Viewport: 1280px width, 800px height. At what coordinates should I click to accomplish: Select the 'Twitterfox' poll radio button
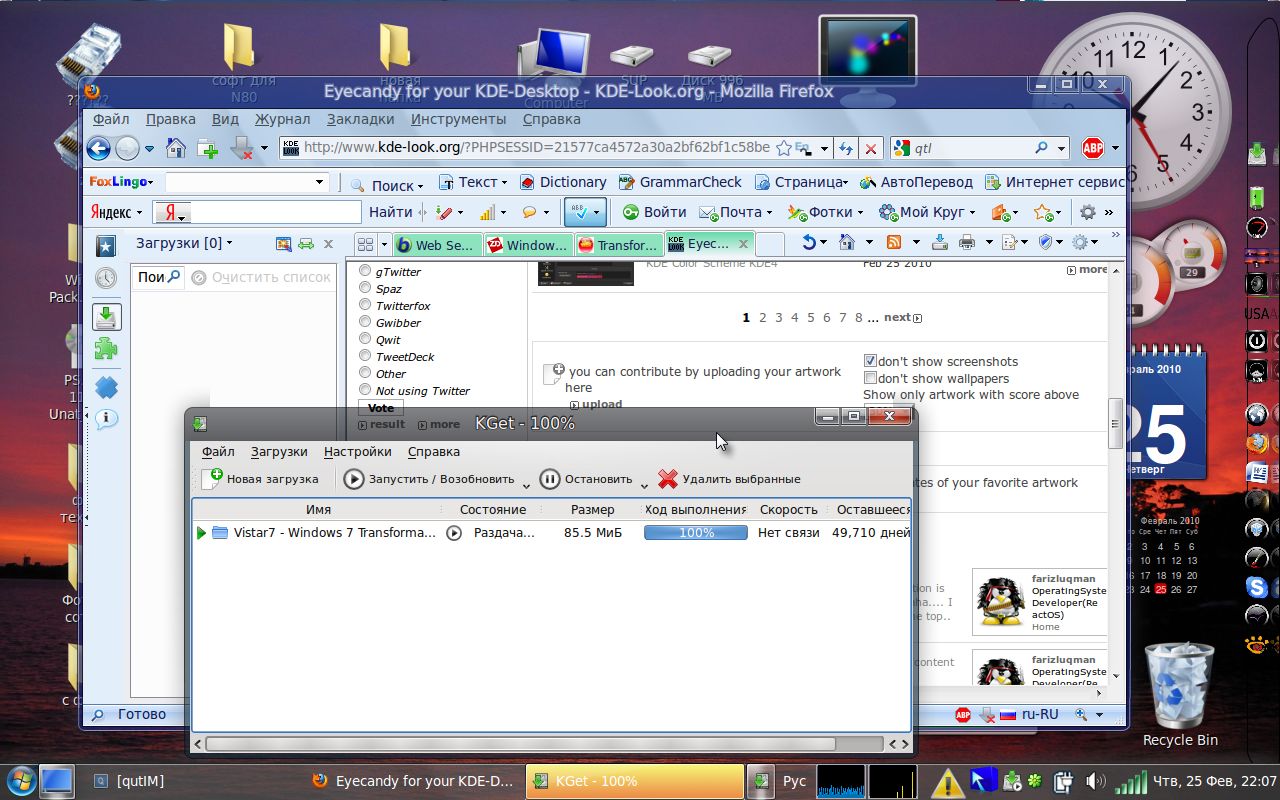tap(365, 305)
